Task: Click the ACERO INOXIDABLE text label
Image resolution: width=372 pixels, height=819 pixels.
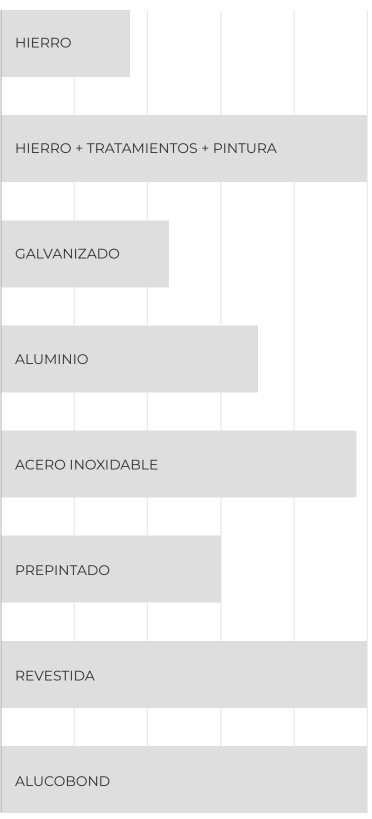Action: (86, 464)
